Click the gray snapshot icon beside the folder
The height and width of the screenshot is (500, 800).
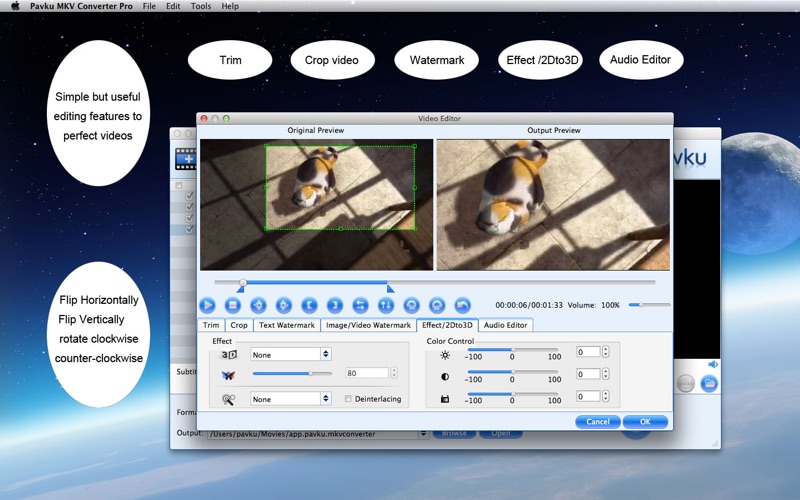pos(686,383)
